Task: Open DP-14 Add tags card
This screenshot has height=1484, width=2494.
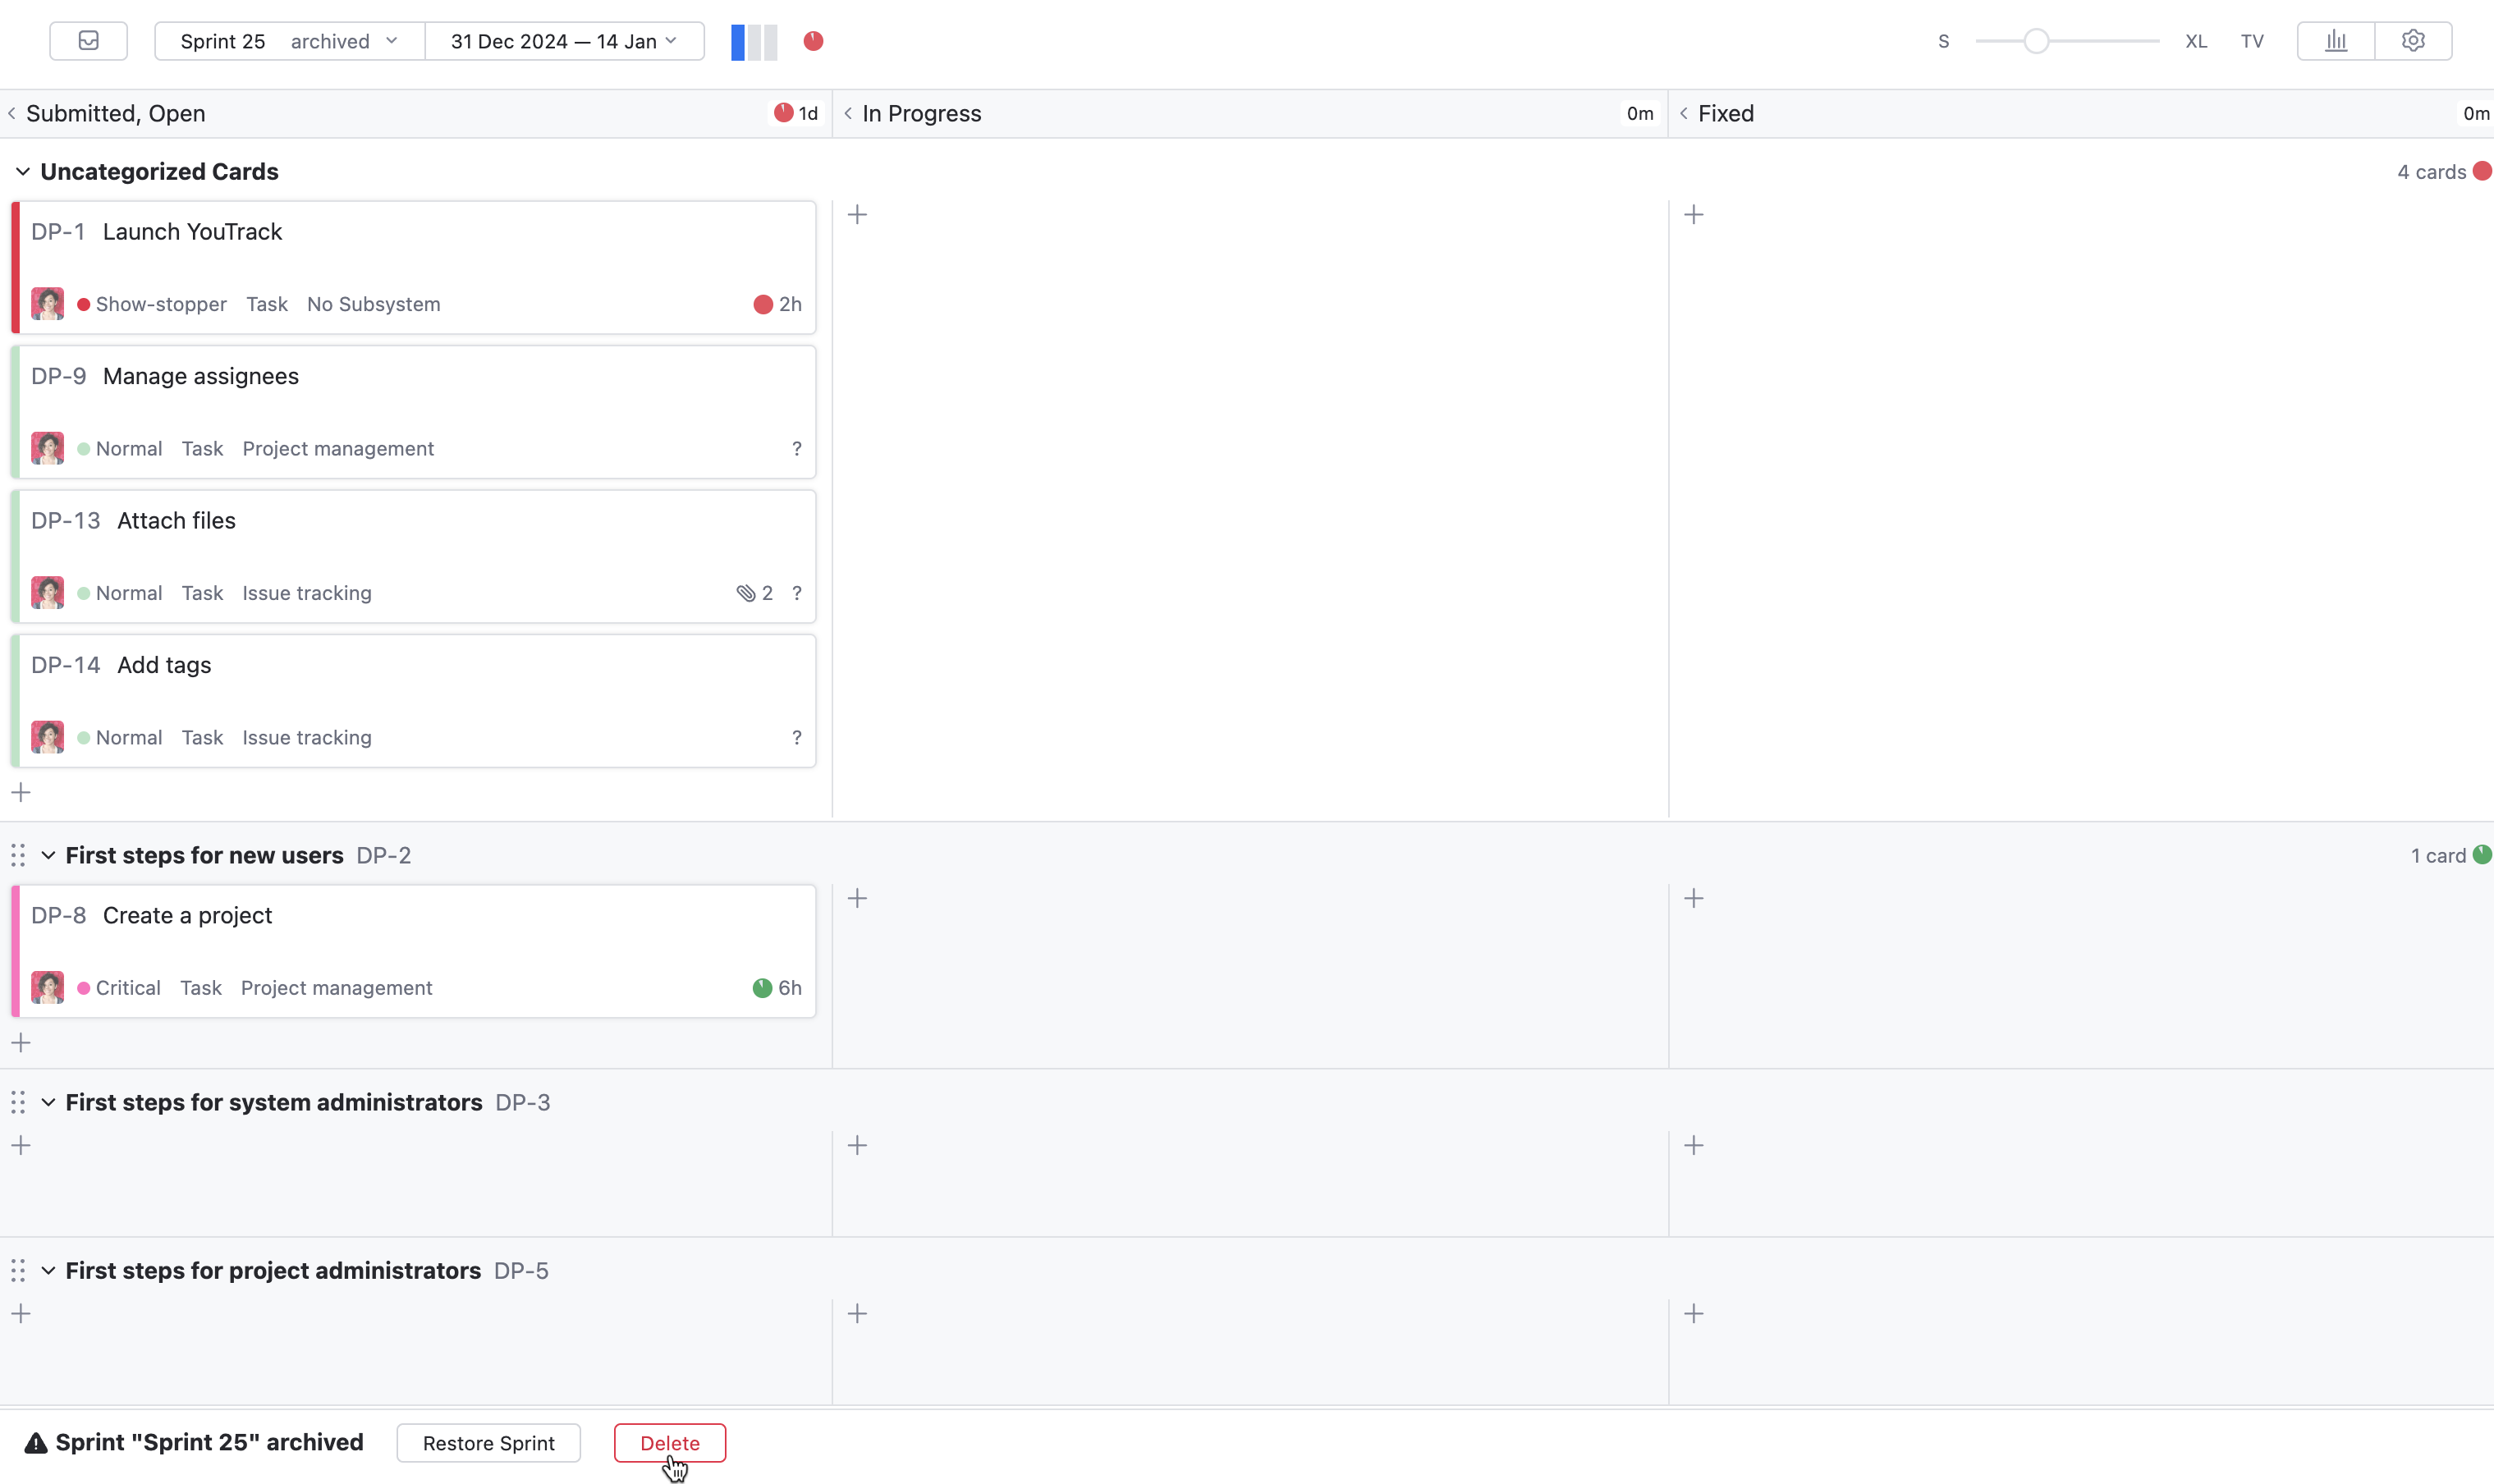Action: coord(164,665)
